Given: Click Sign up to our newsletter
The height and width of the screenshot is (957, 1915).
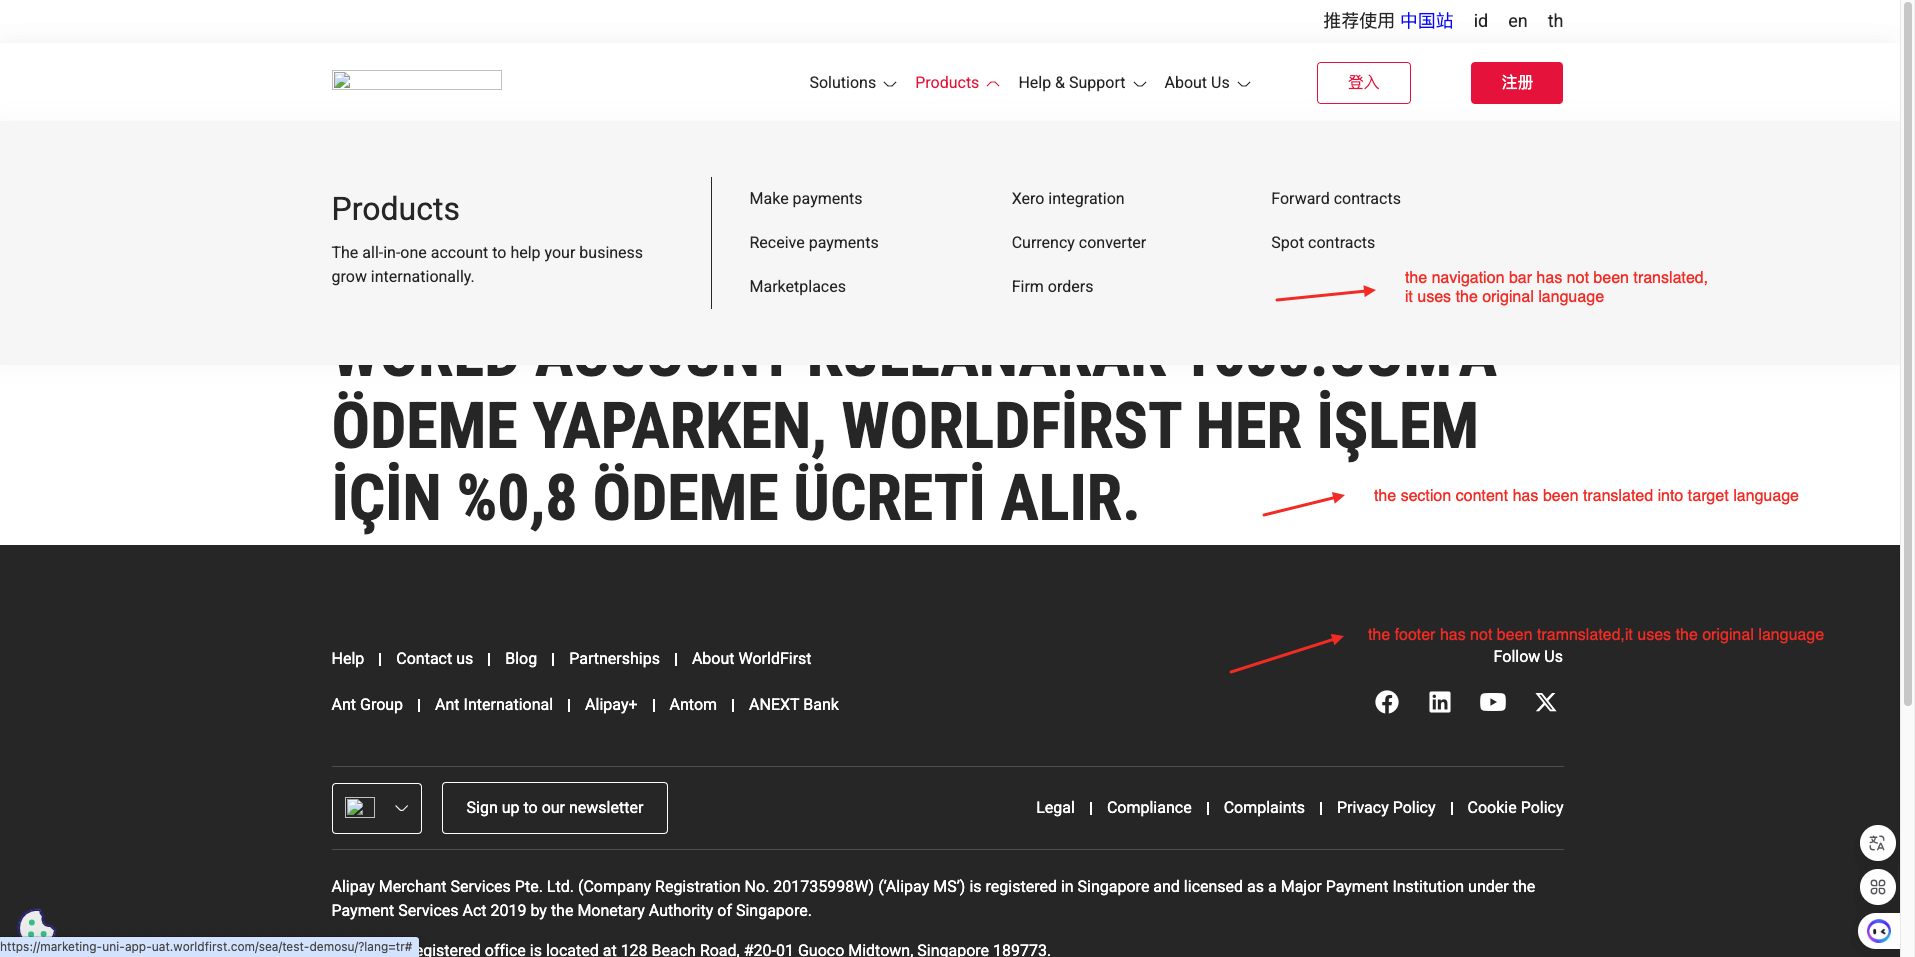Looking at the screenshot, I should click(x=554, y=808).
